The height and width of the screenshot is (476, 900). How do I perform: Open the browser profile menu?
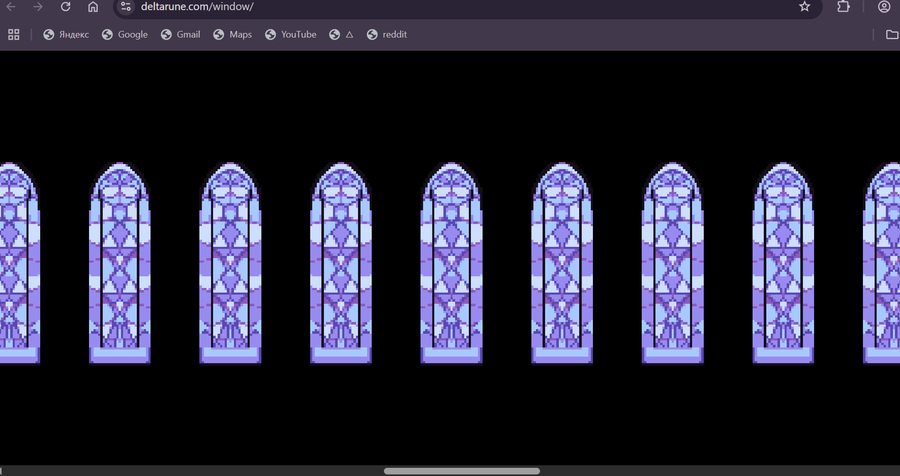pyautogui.click(x=884, y=7)
